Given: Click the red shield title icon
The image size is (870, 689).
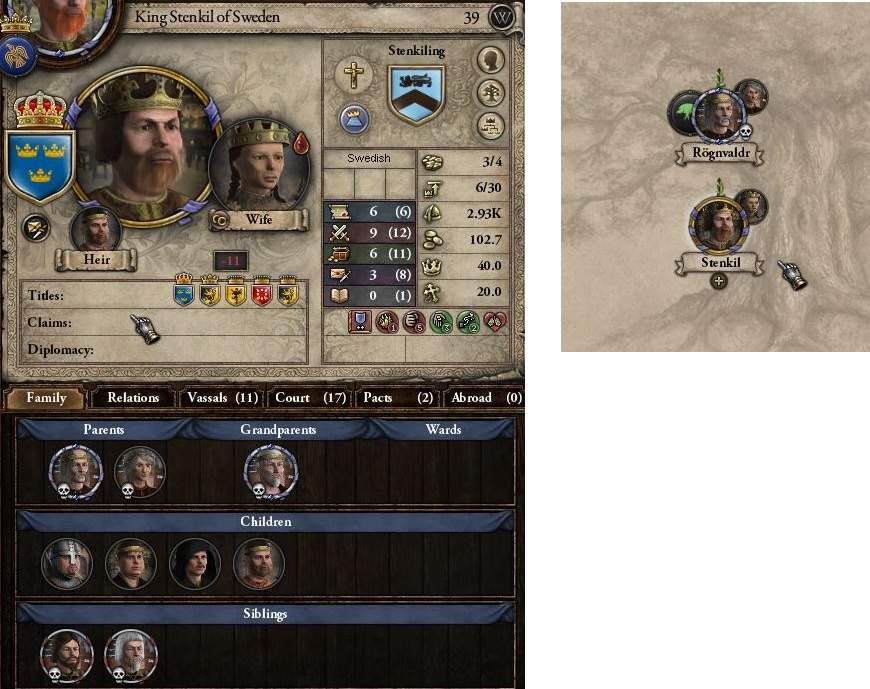Looking at the screenshot, I should pyautogui.click(x=261, y=291).
